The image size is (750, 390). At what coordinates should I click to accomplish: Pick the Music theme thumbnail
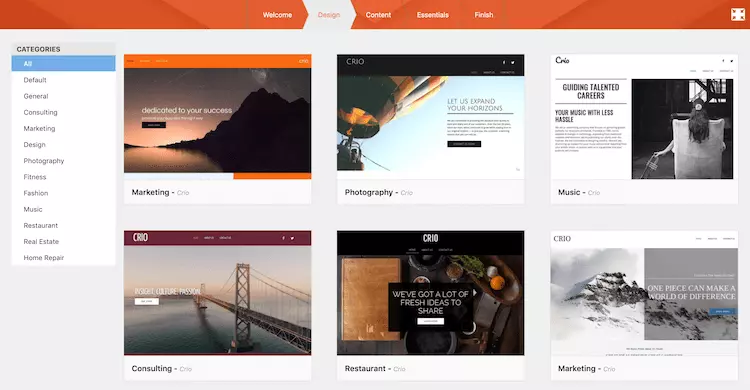click(644, 117)
